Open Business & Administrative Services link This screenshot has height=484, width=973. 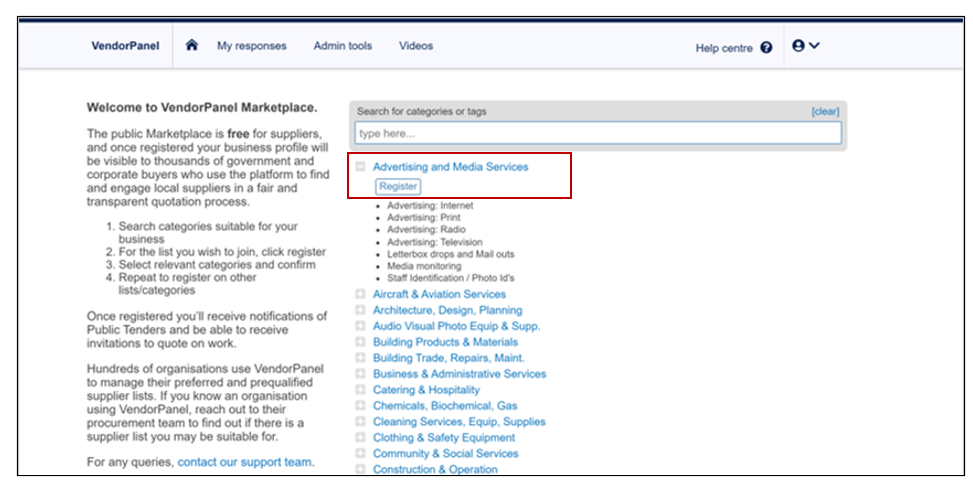(x=460, y=374)
